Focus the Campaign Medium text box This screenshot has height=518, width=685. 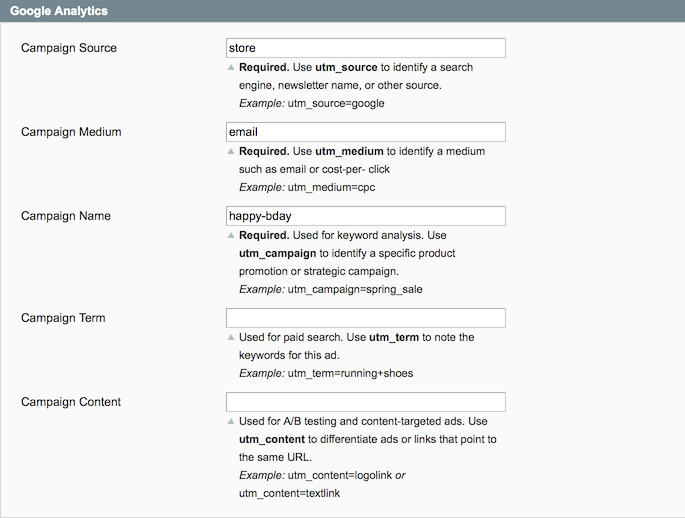tap(366, 132)
